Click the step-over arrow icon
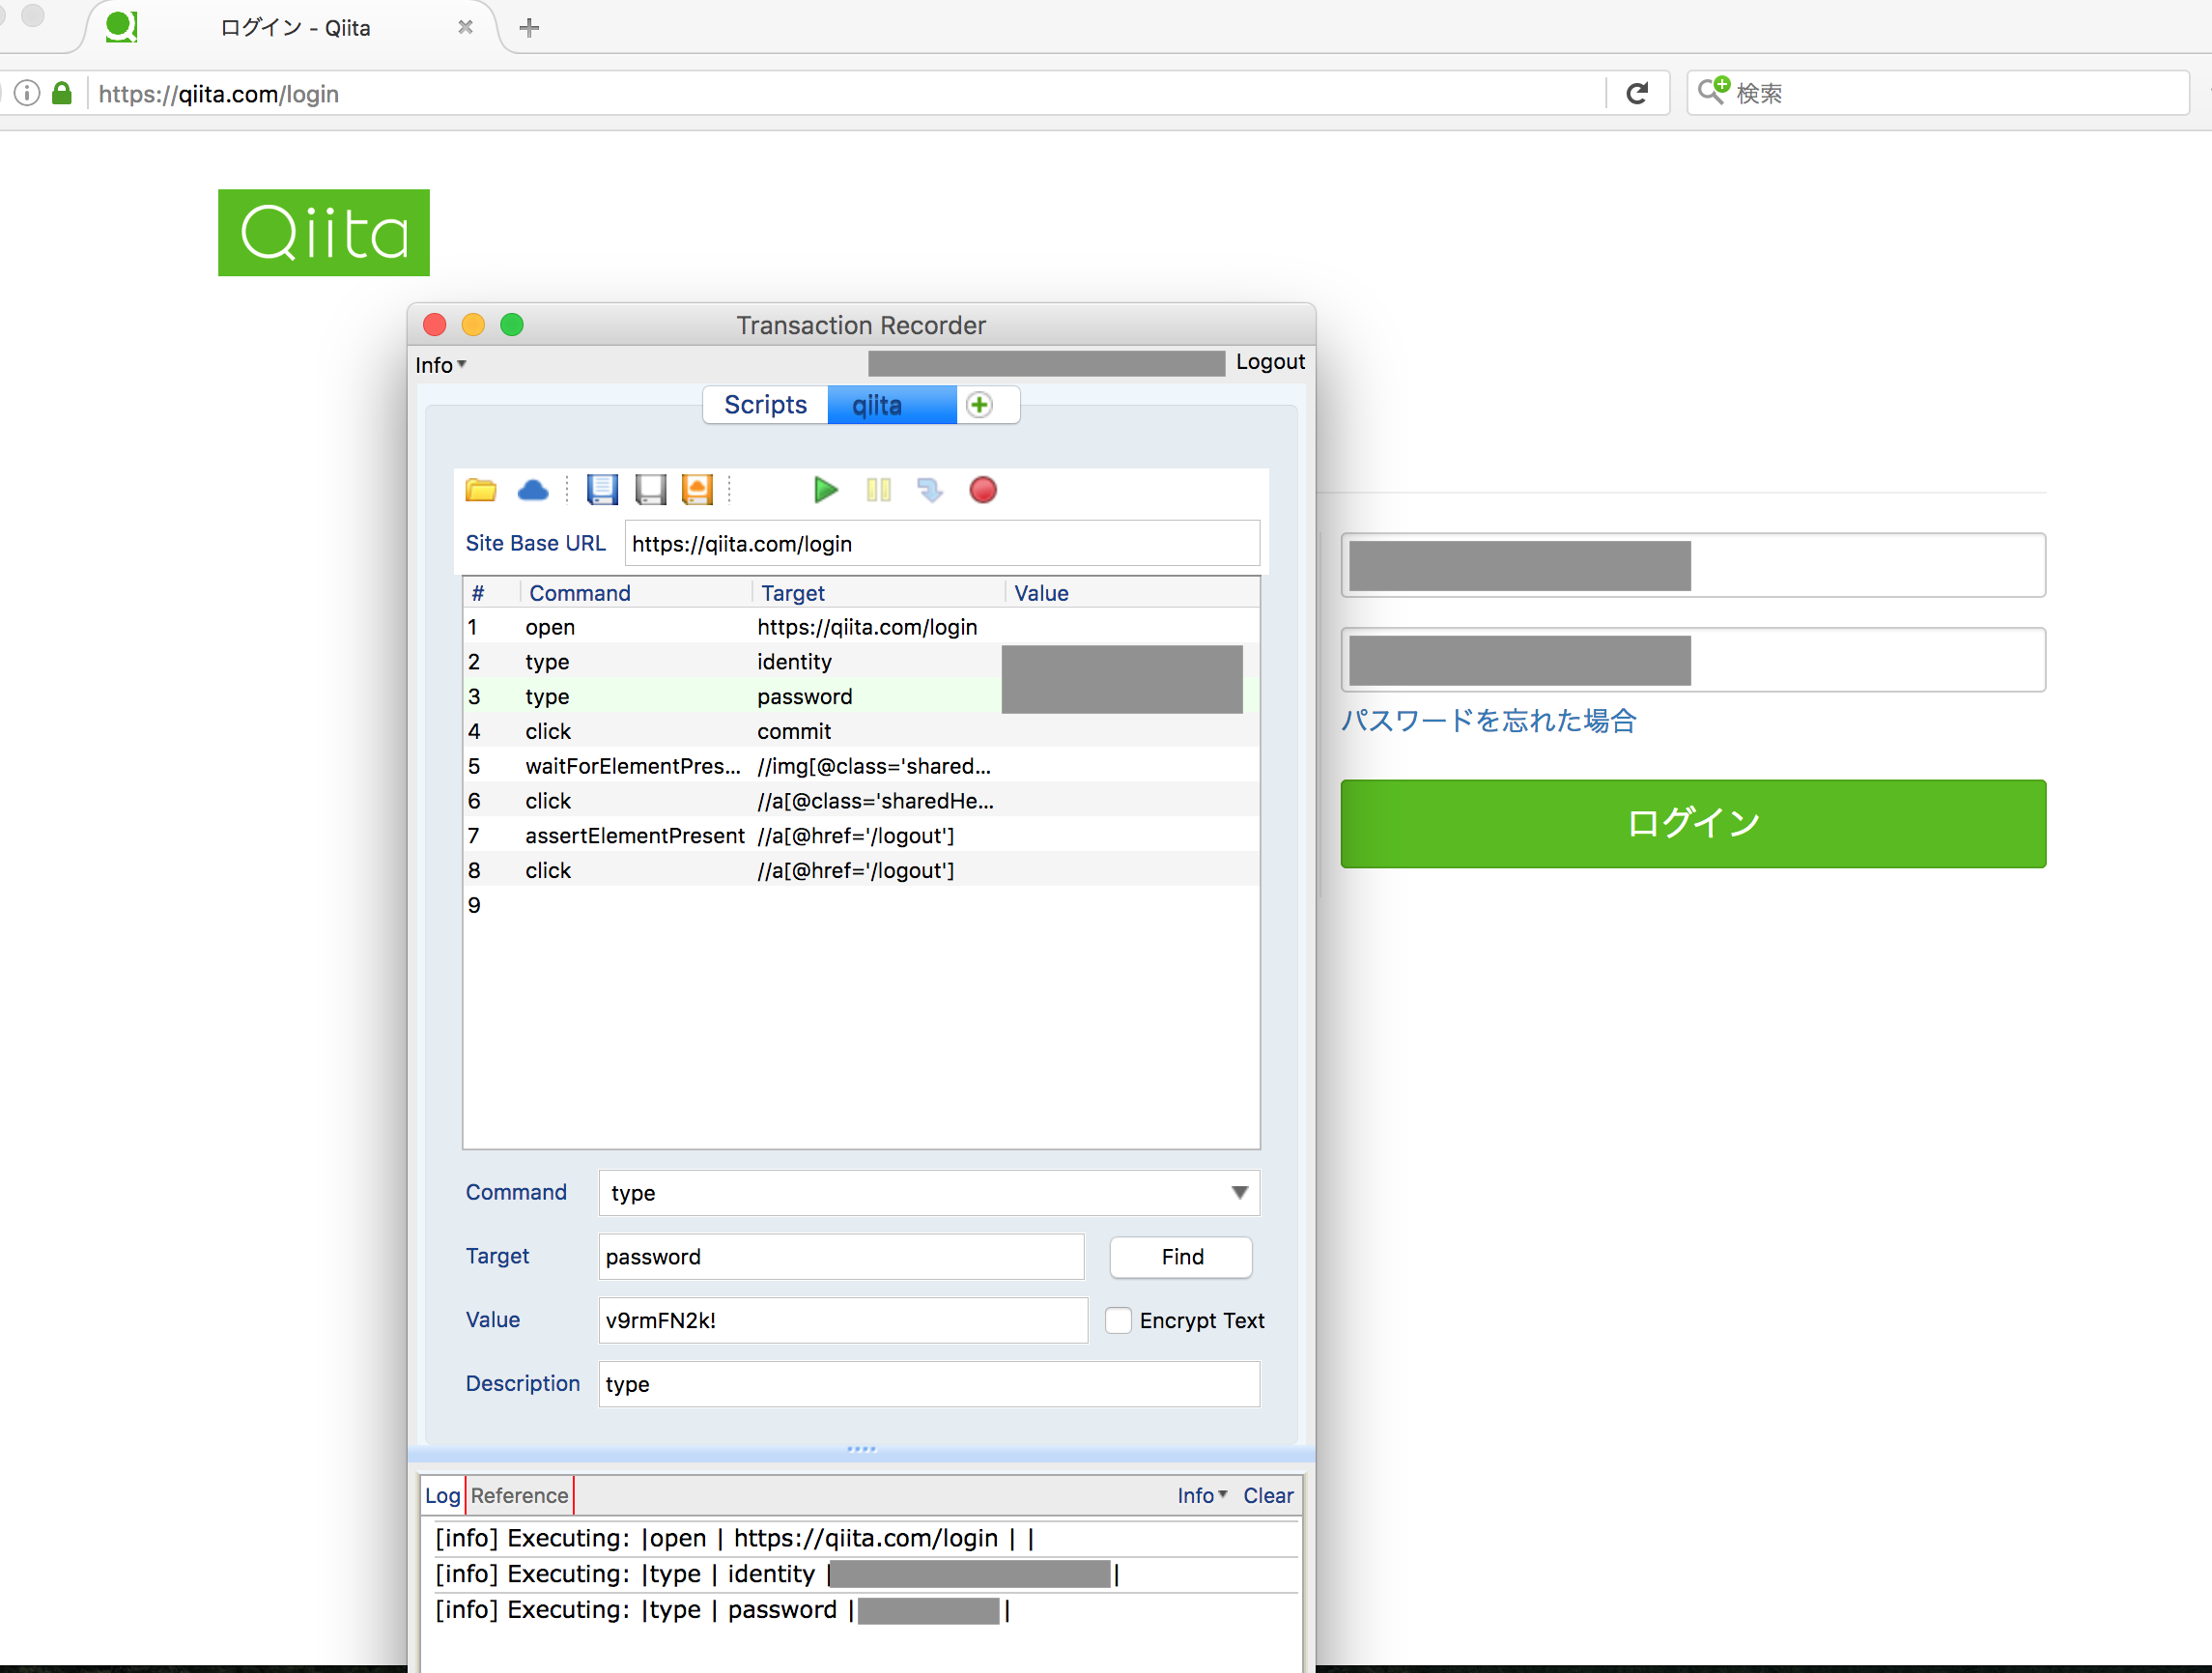 [930, 490]
